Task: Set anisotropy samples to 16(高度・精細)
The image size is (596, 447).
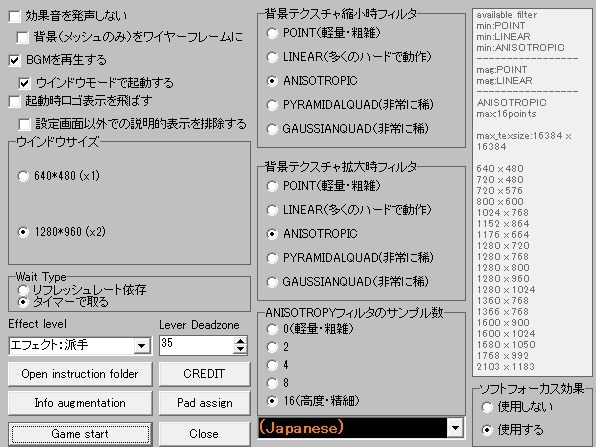Action: pyautogui.click(x=272, y=401)
